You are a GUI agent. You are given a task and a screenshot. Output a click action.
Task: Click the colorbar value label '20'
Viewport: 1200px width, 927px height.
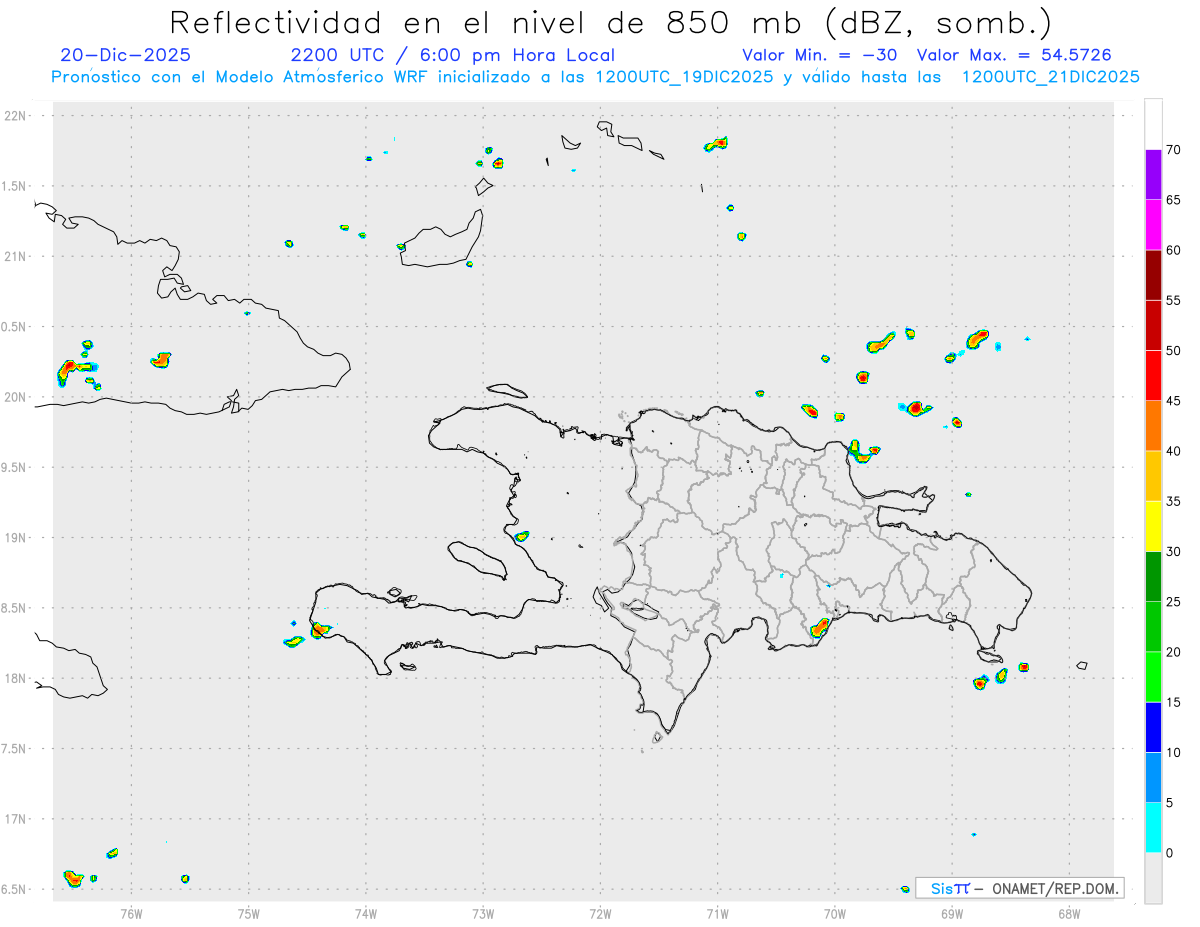[1172, 652]
